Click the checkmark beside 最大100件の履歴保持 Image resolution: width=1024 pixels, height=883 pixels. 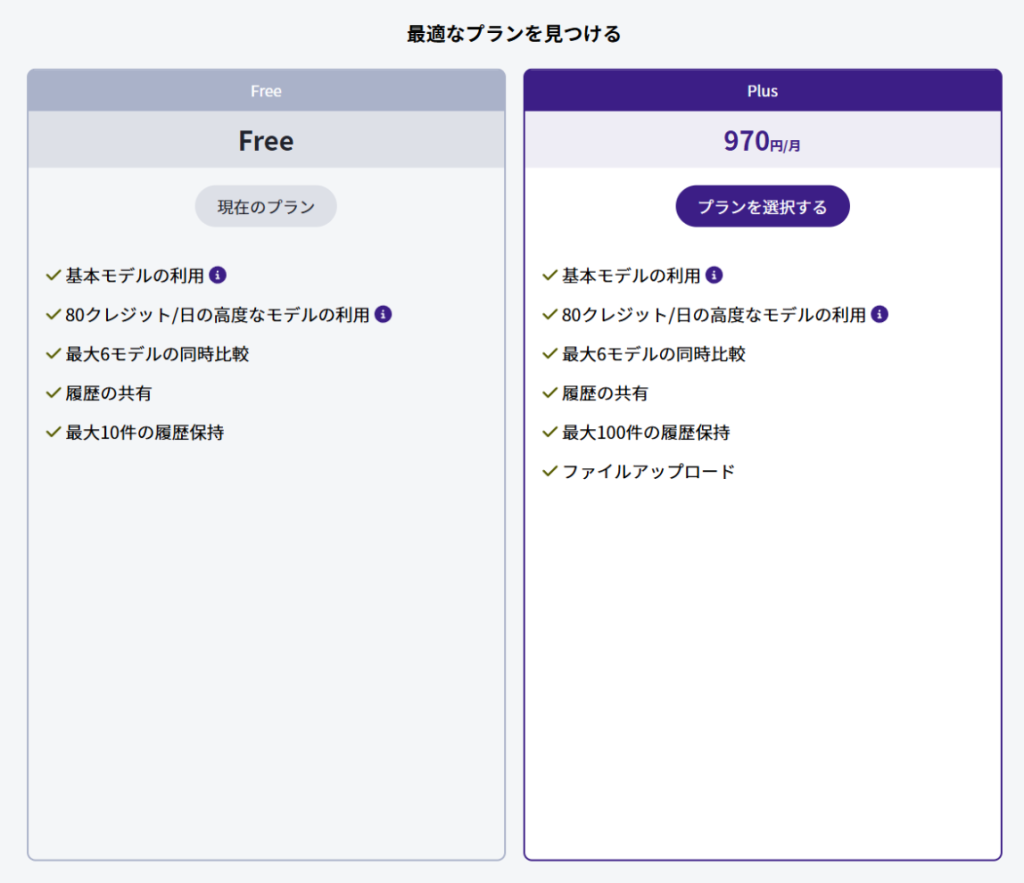pos(549,432)
